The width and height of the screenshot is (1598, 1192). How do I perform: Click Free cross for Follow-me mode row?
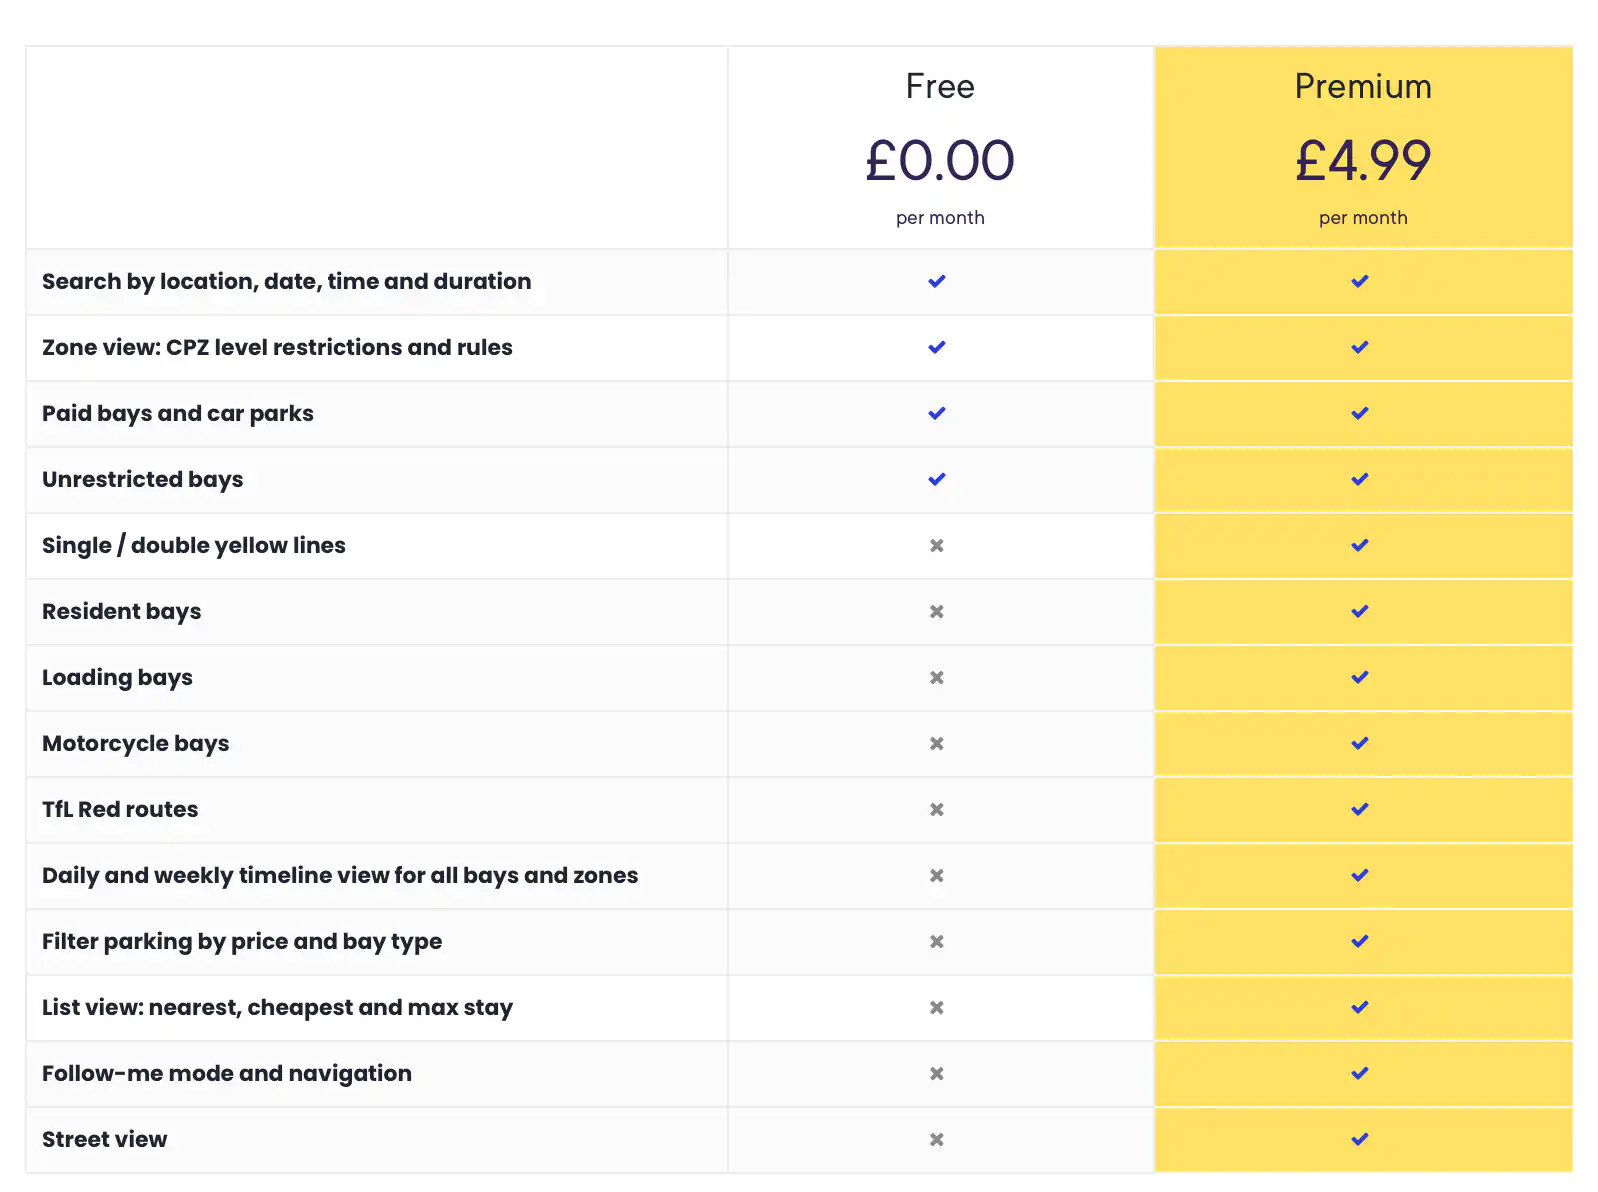pyautogui.click(x=936, y=1073)
